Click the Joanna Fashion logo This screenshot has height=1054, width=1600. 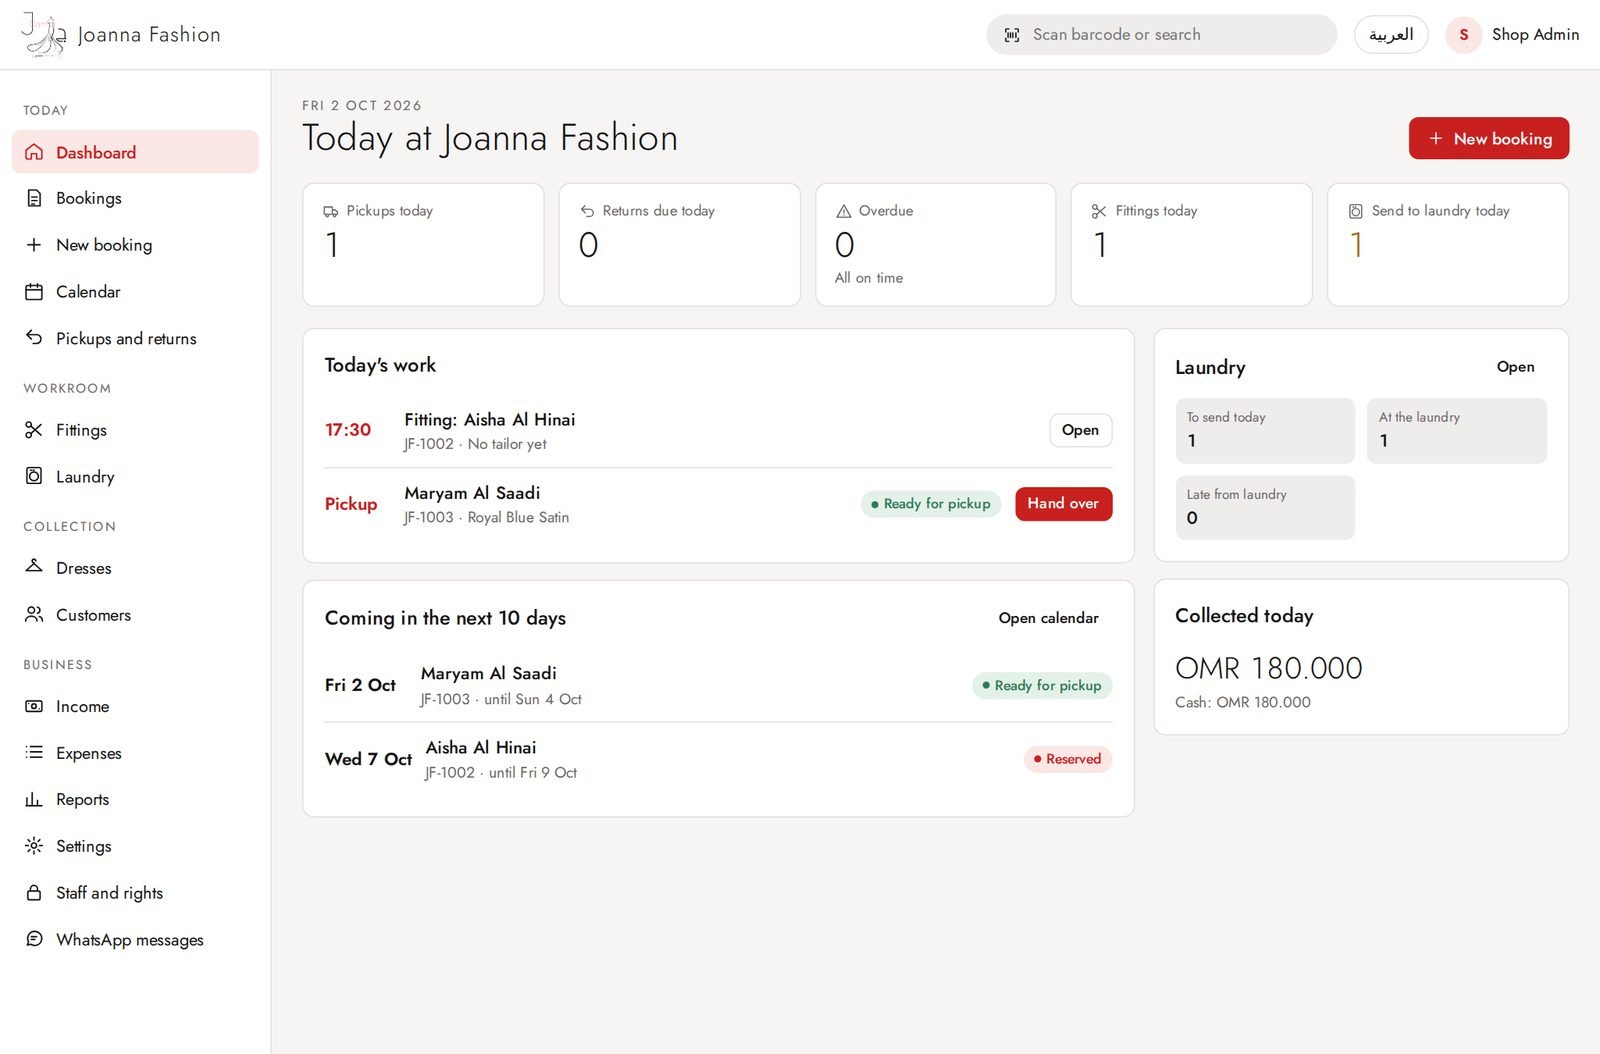(x=121, y=35)
